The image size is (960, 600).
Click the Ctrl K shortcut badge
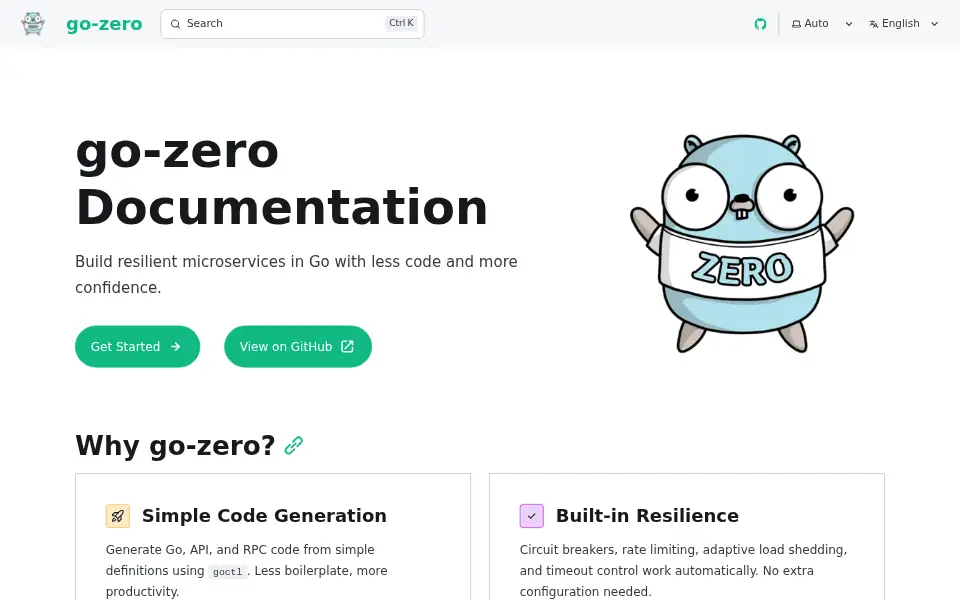pos(401,23)
